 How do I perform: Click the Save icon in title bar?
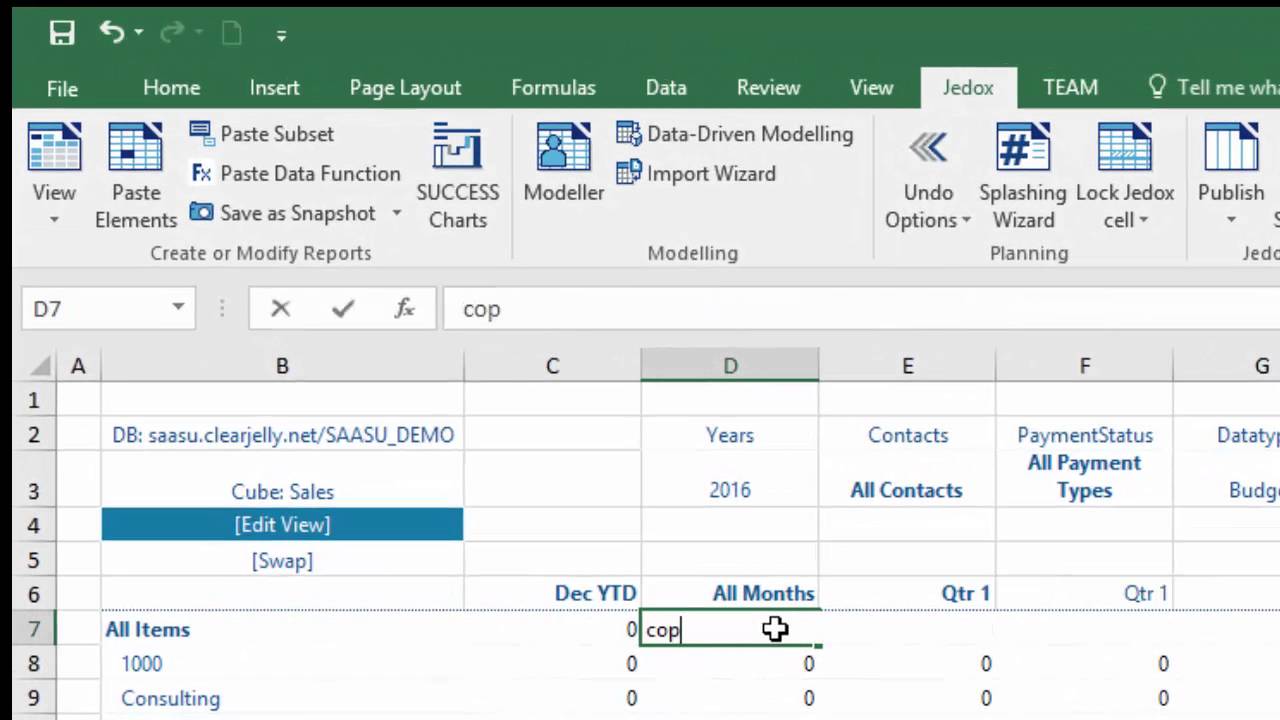[x=62, y=33]
